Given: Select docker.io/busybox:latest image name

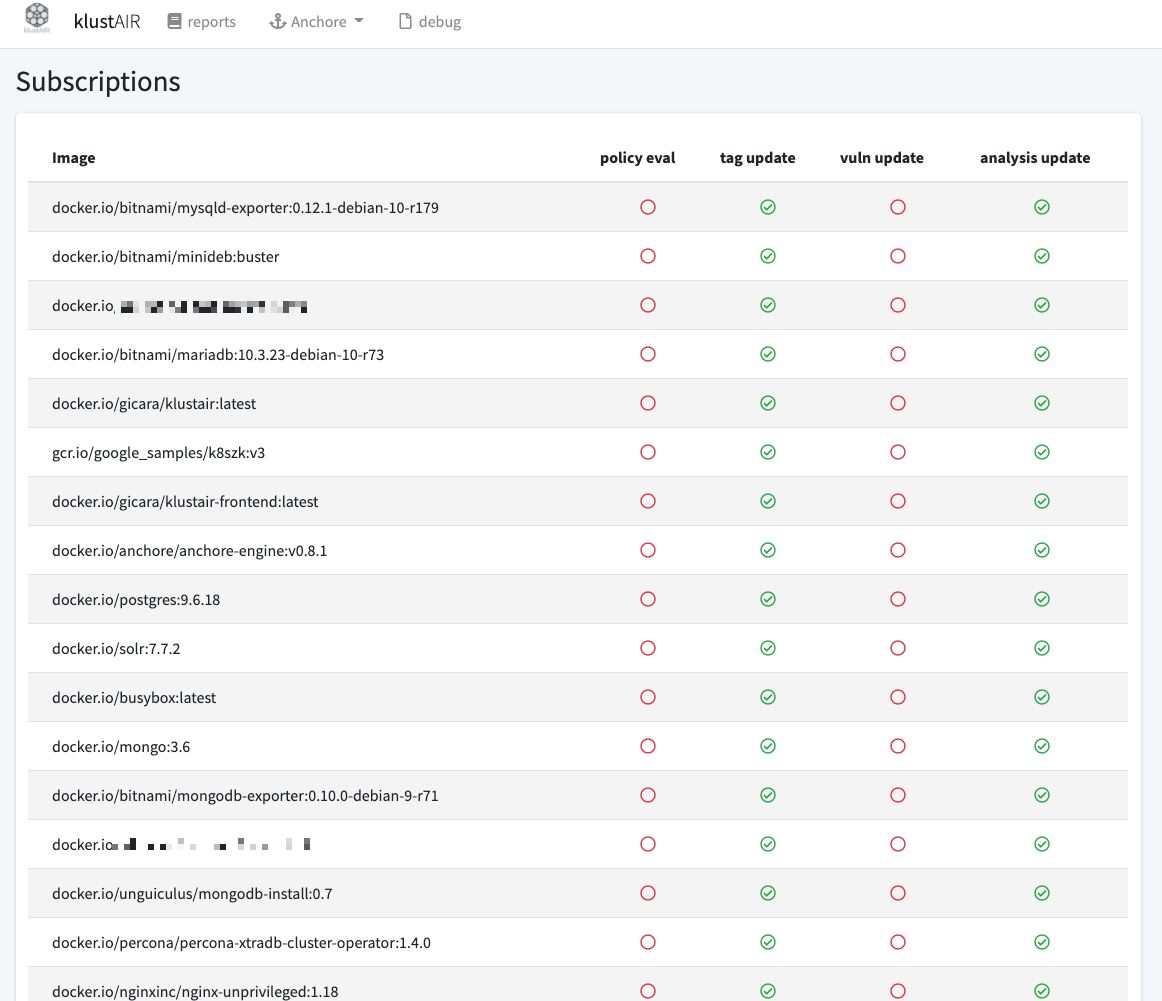Looking at the screenshot, I should coord(133,697).
